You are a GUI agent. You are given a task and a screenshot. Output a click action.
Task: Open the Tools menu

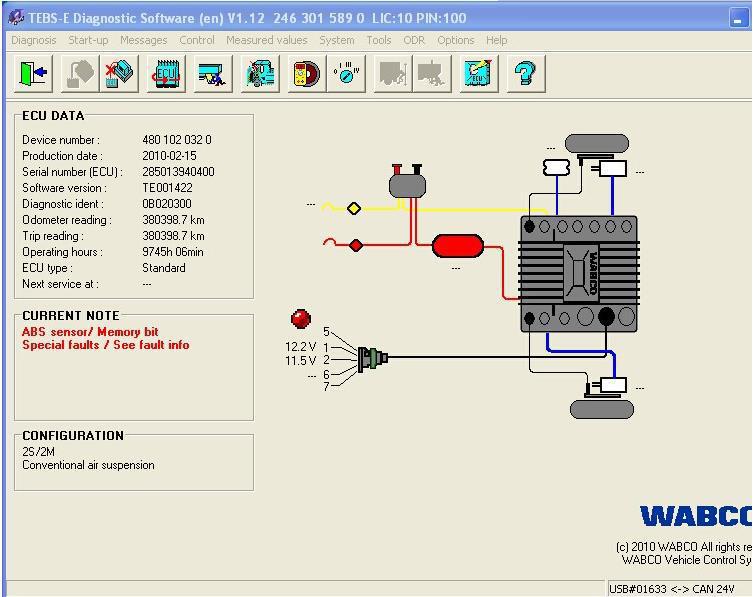[378, 40]
